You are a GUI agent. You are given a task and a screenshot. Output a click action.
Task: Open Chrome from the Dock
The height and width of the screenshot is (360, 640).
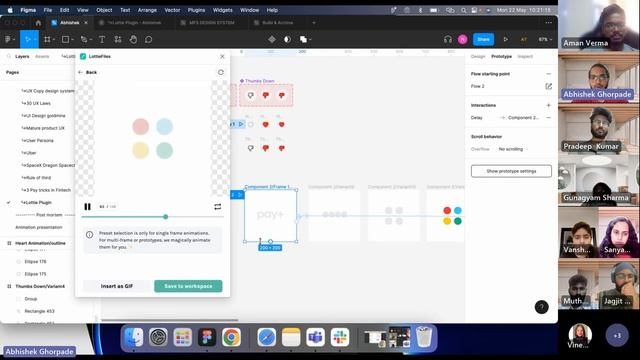click(231, 338)
